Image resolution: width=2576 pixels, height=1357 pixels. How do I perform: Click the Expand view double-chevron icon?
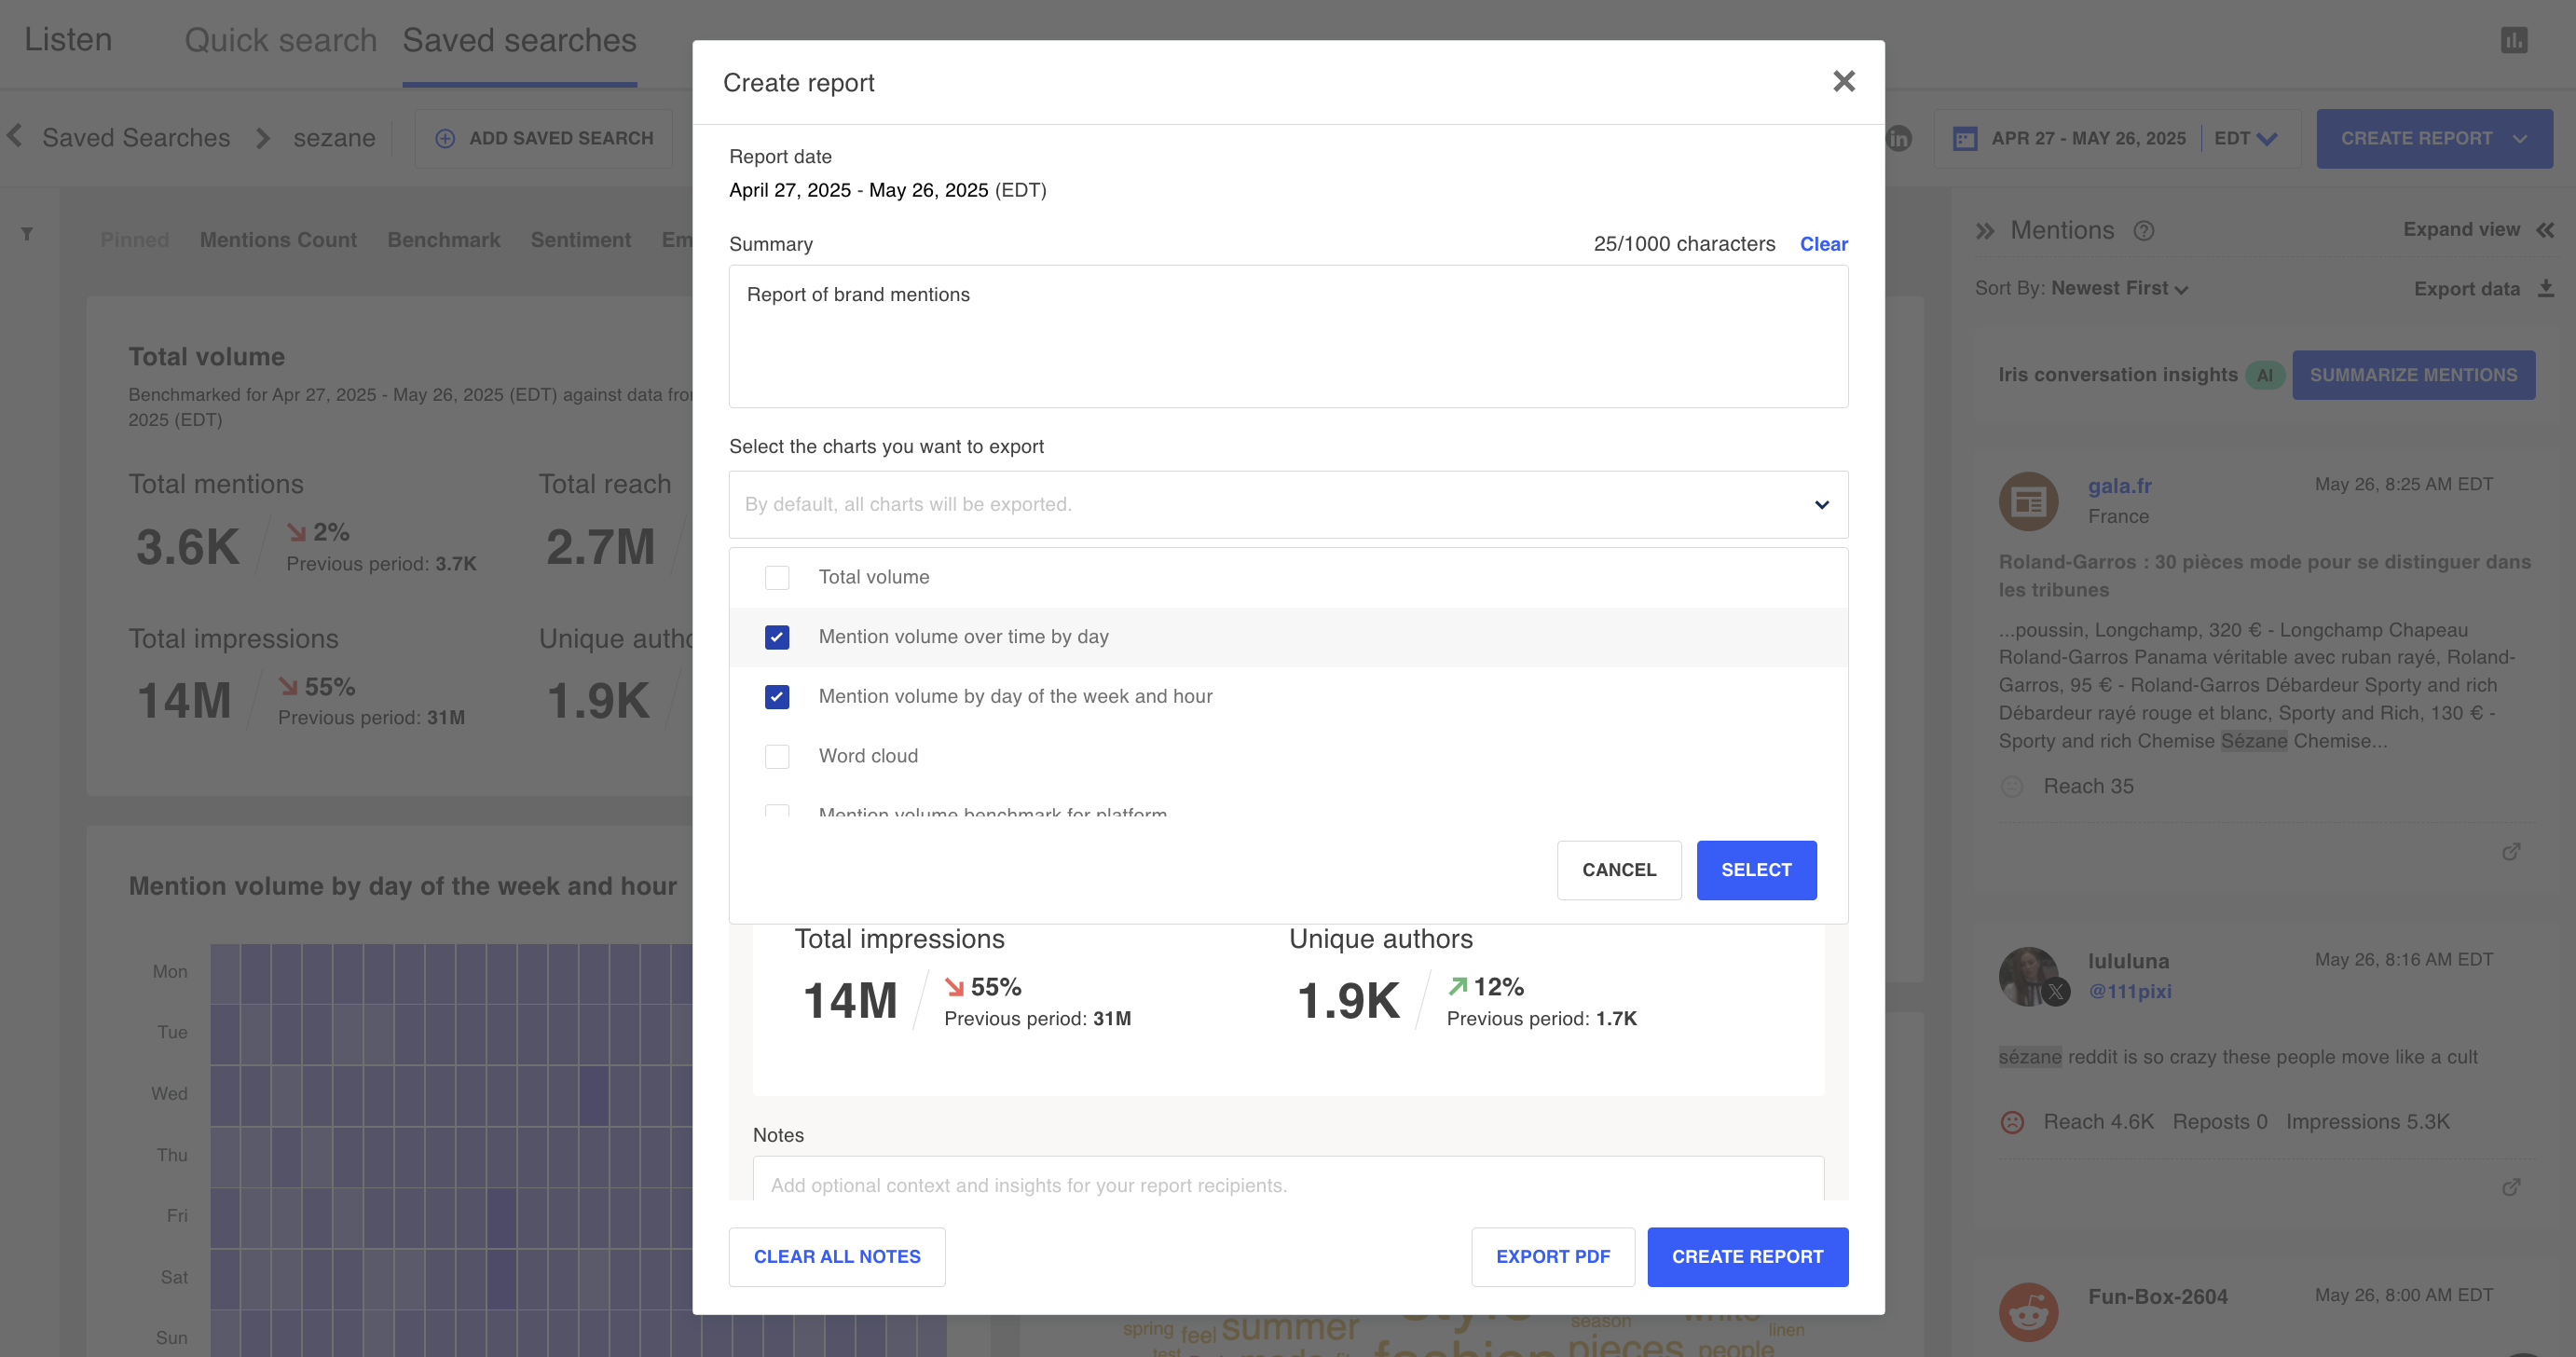[2545, 230]
